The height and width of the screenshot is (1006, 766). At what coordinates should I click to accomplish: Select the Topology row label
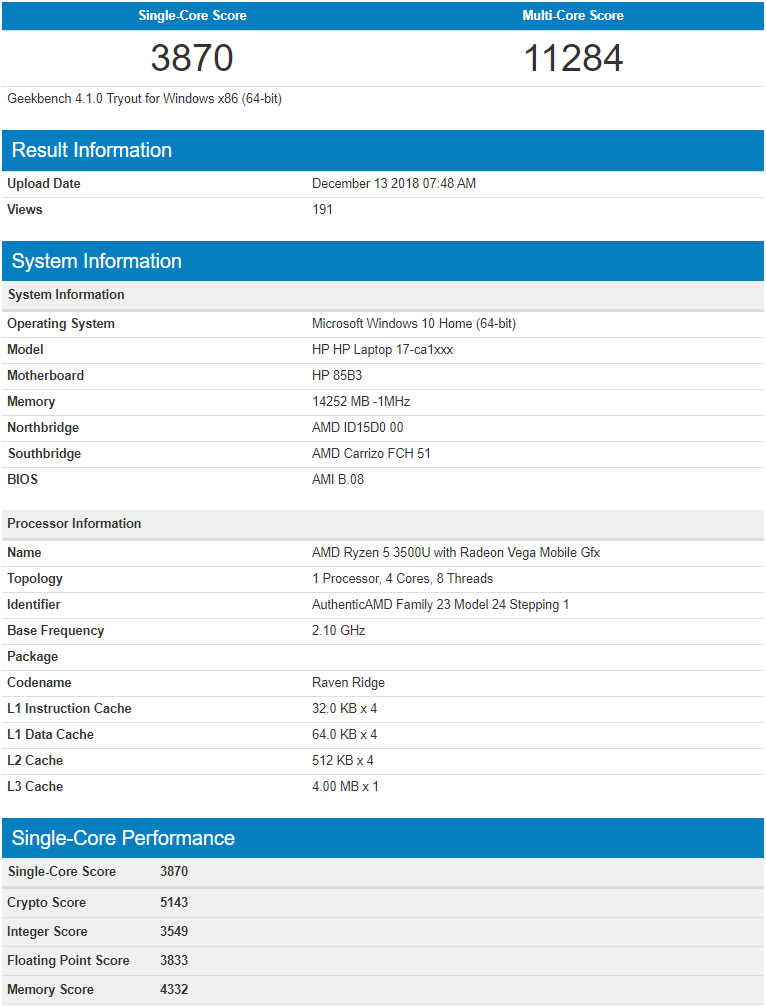coord(35,578)
